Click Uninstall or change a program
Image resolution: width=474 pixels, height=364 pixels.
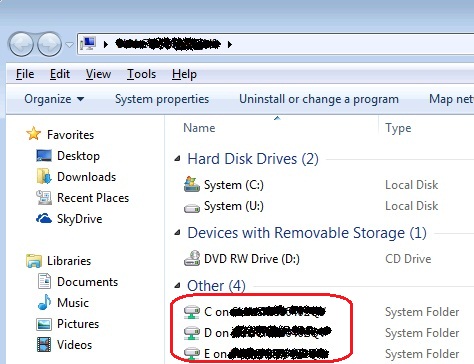click(x=319, y=99)
